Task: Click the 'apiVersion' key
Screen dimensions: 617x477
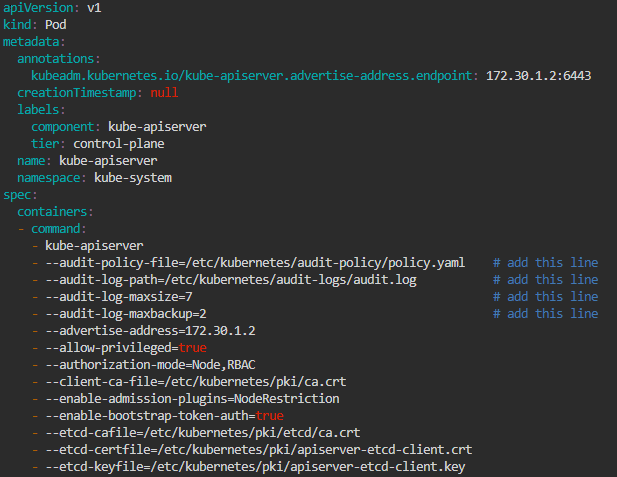Action: pos(38,7)
